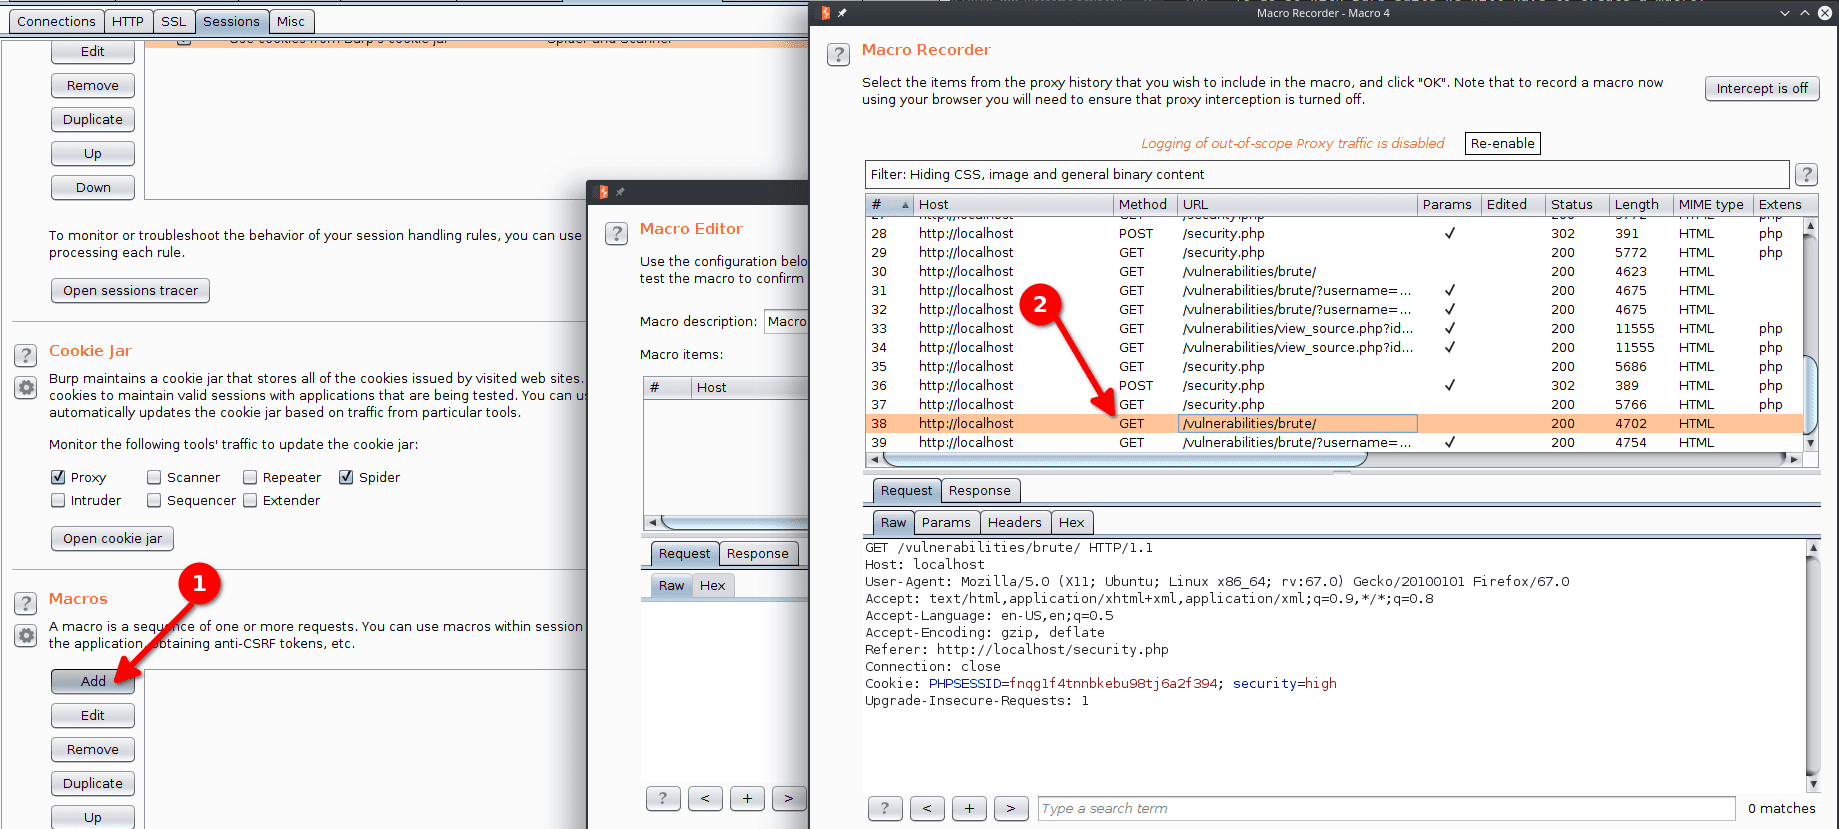Click checkmark in Params column of row 28
The height and width of the screenshot is (829, 1839).
click(x=1449, y=233)
